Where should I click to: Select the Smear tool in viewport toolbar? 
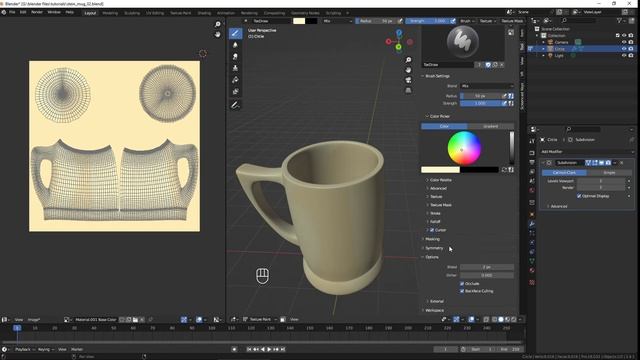click(235, 57)
